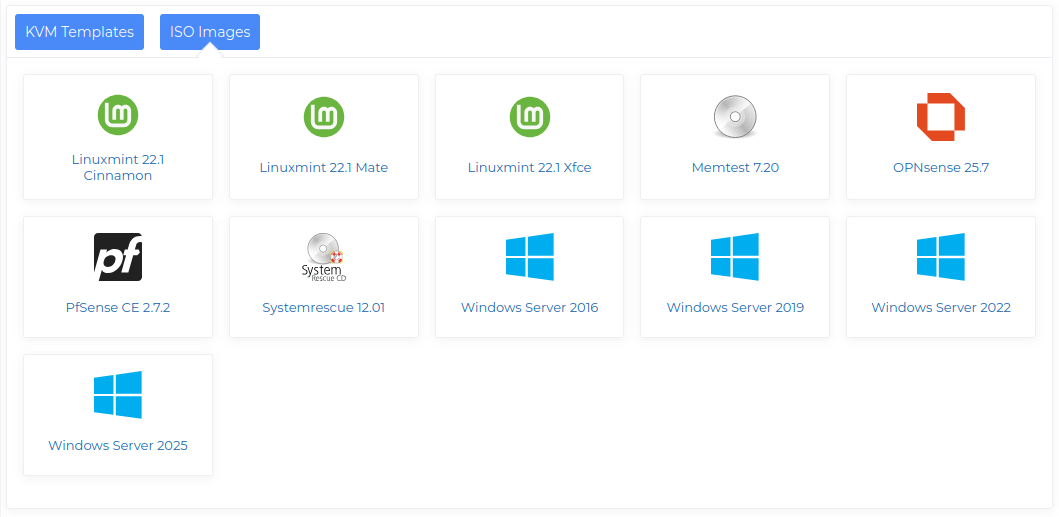Select the ISO Images tab
Screen dimensions: 1059x517
click(210, 32)
